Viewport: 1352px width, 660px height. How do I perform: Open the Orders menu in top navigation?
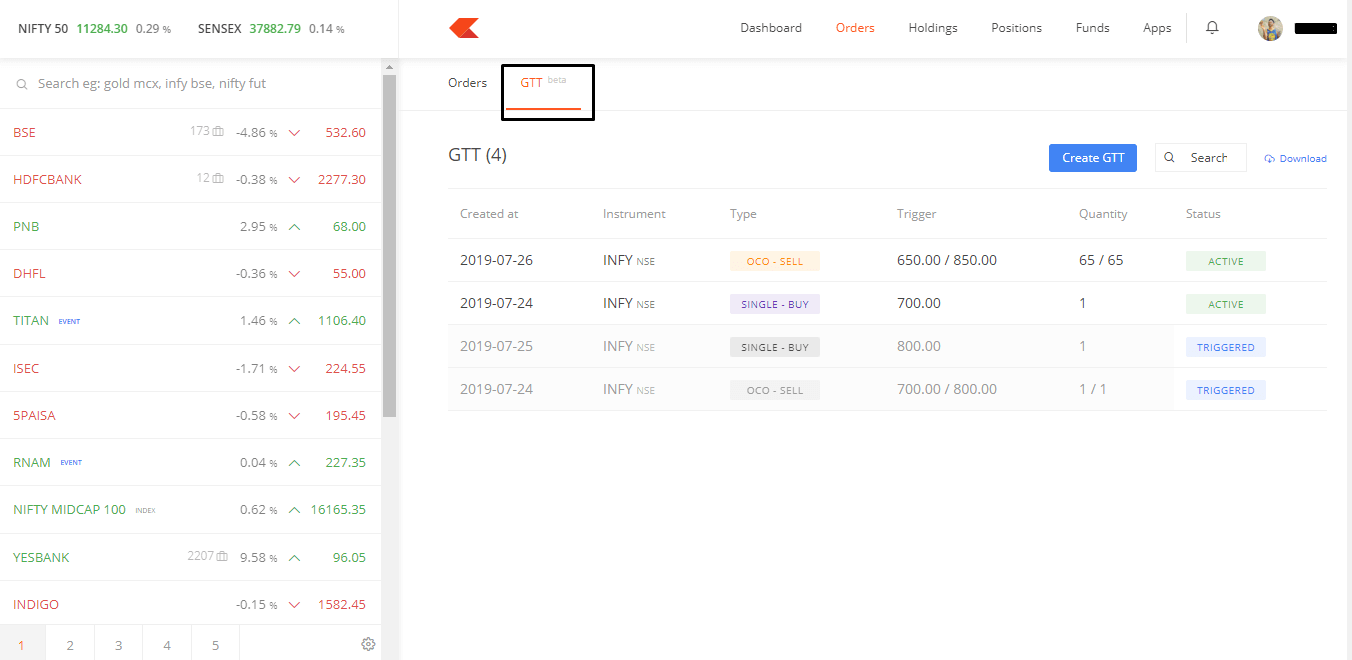click(855, 28)
